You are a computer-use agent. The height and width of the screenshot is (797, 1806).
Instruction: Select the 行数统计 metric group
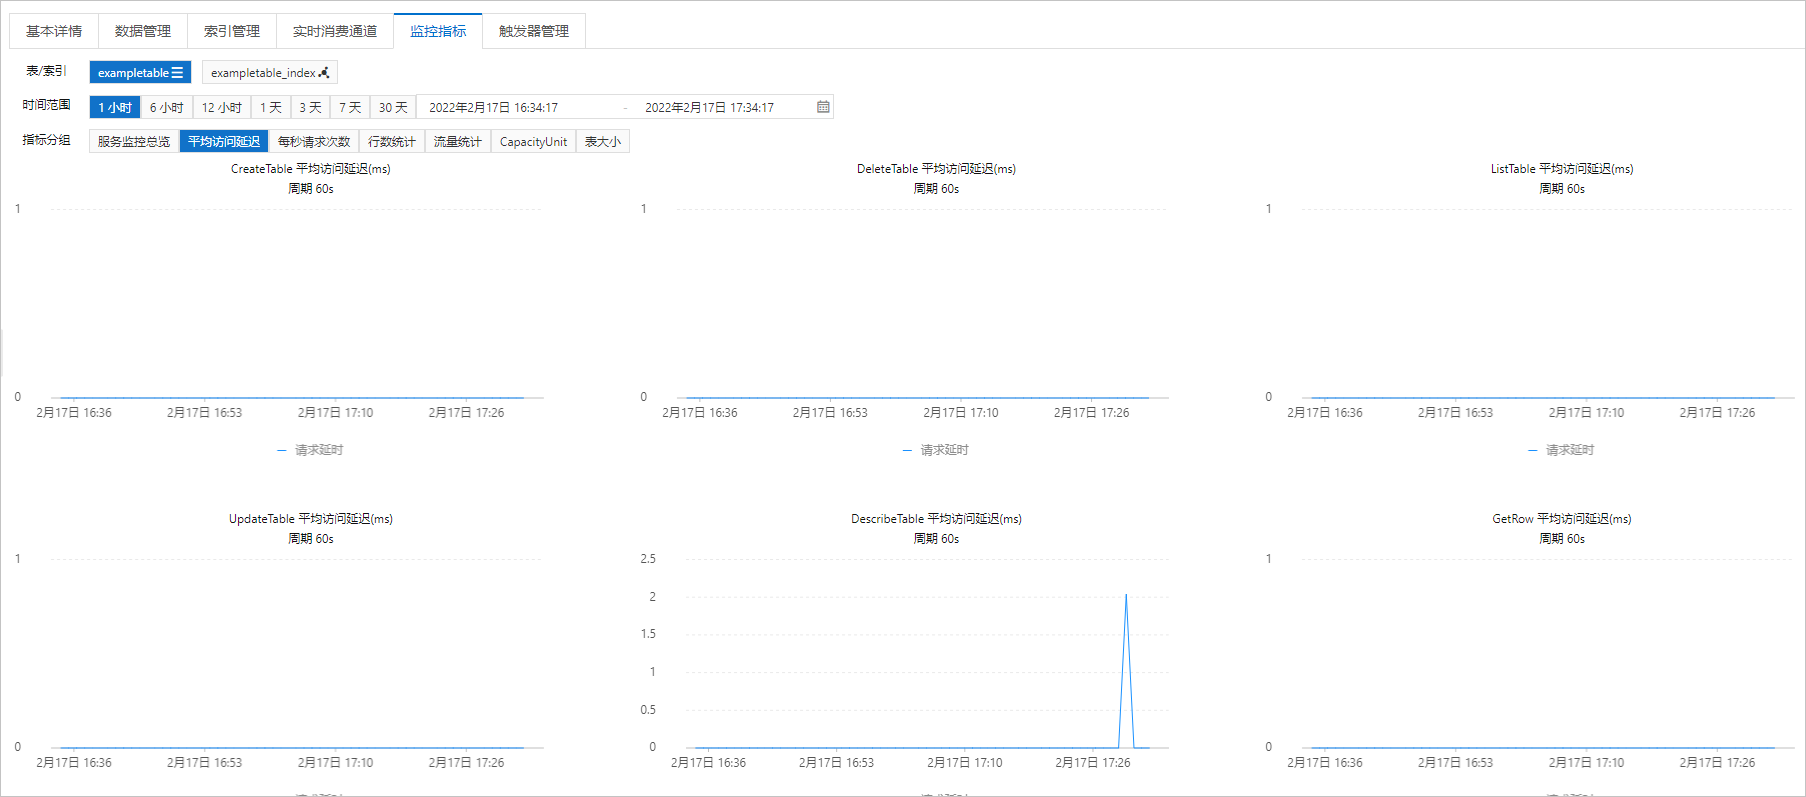click(392, 141)
